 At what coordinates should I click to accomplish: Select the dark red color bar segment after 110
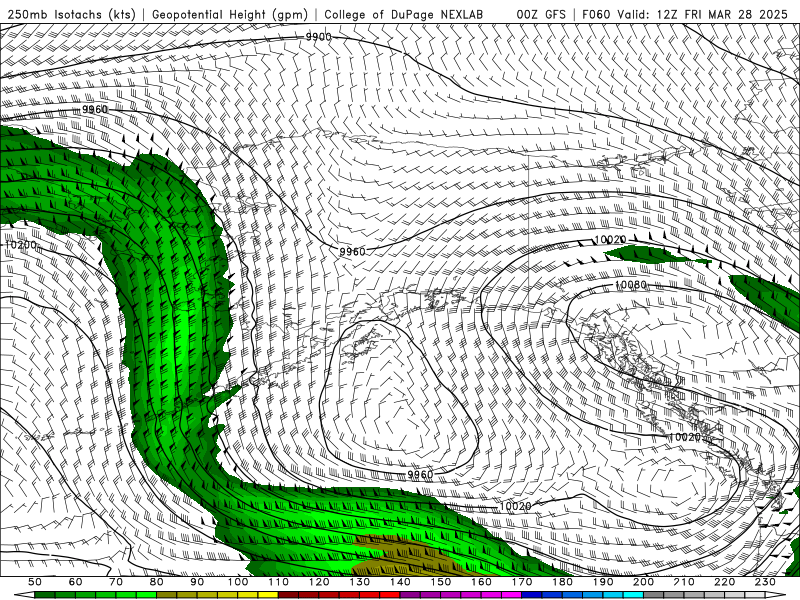point(288,595)
